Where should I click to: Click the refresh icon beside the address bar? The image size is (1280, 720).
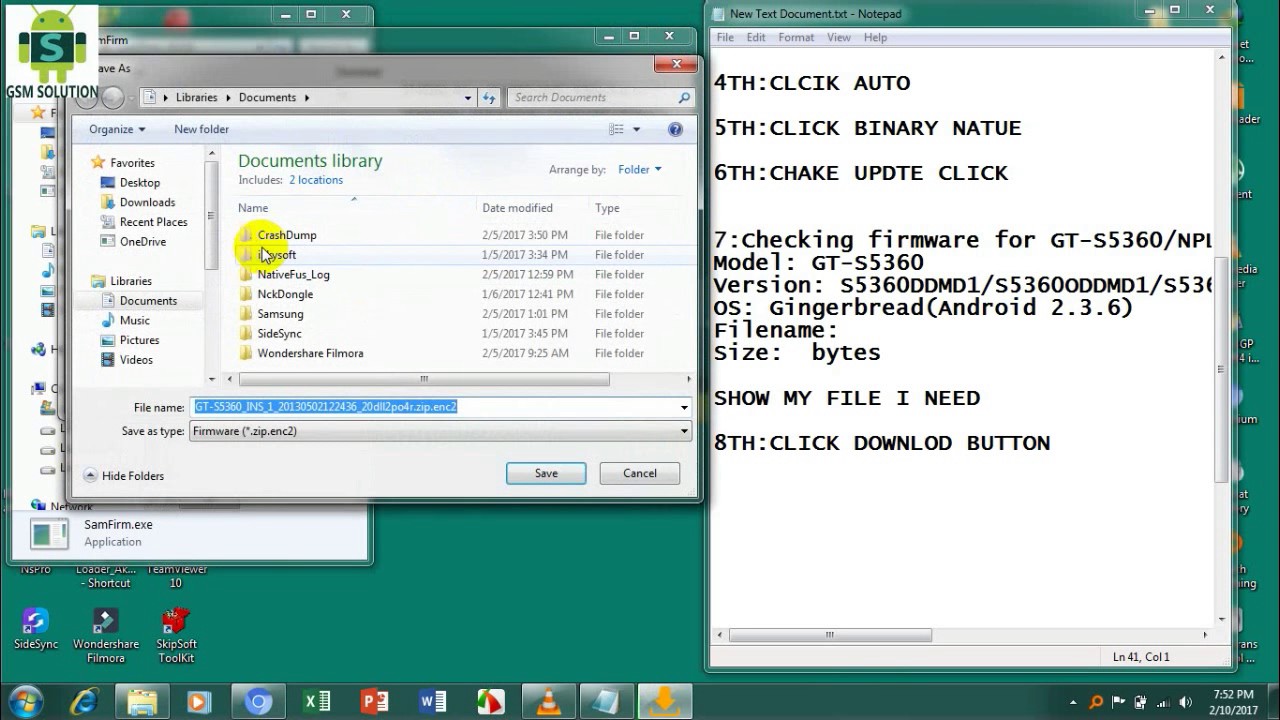[489, 97]
